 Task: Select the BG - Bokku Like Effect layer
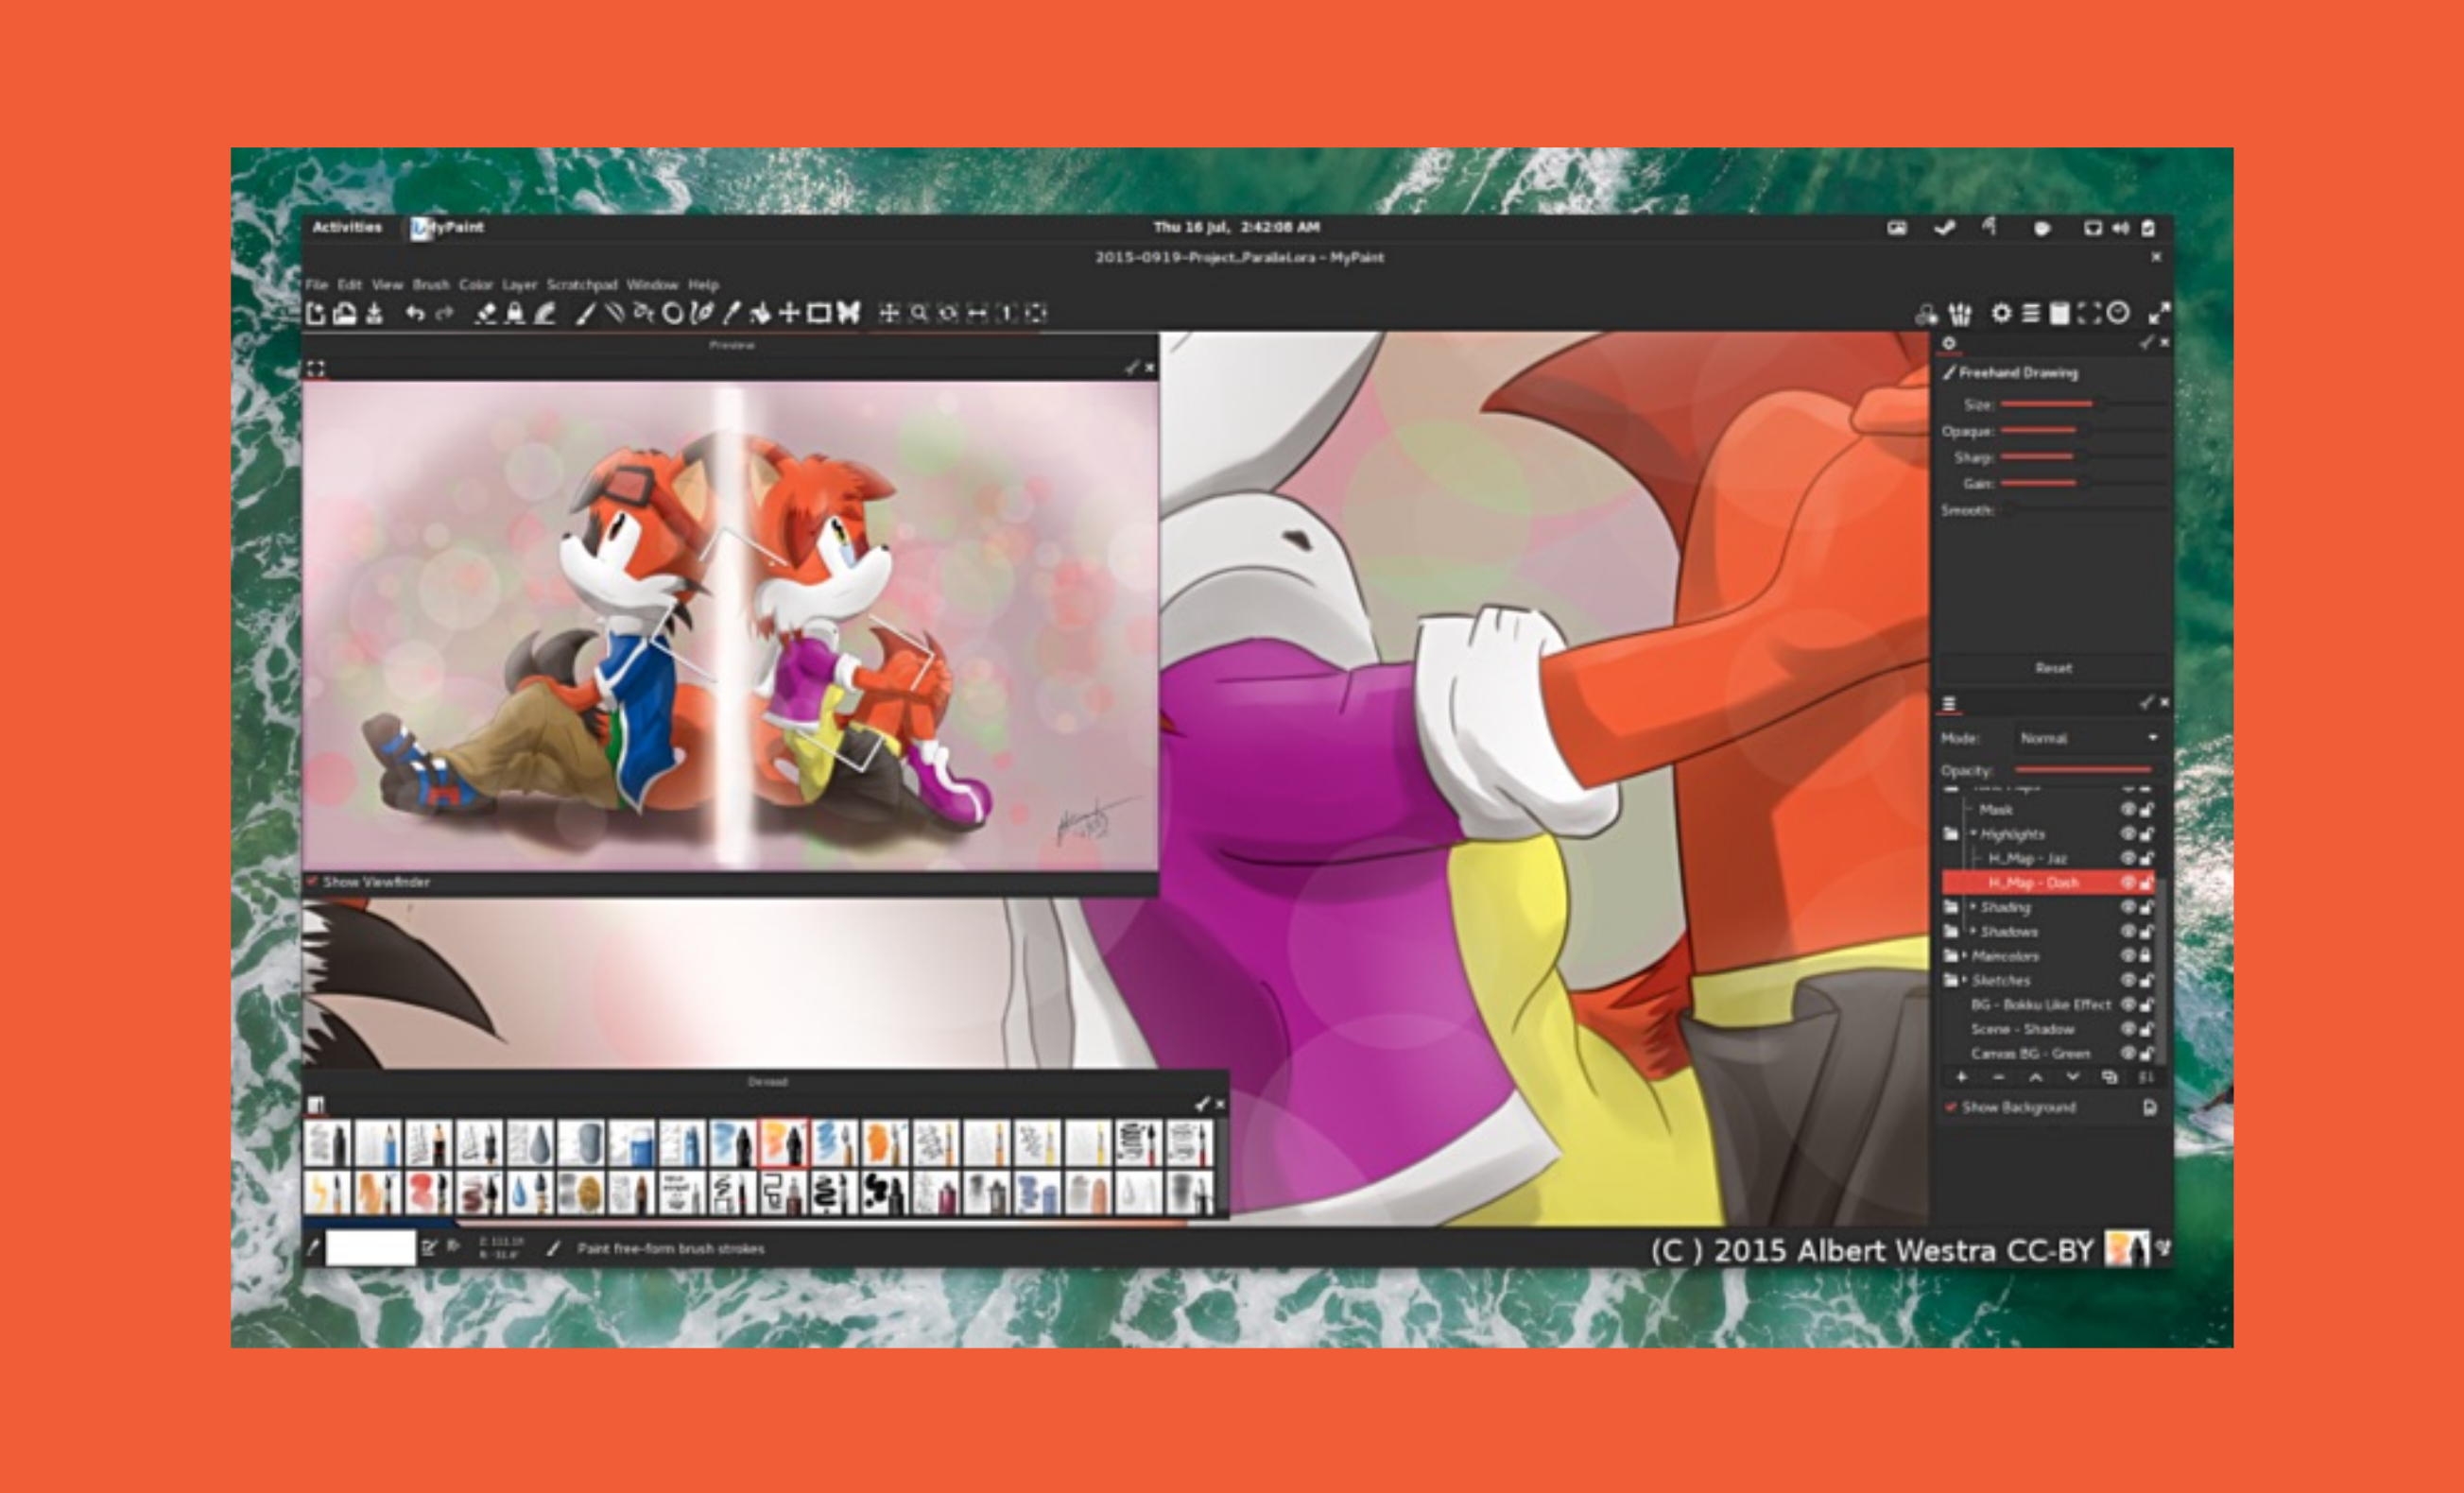click(x=2040, y=1004)
